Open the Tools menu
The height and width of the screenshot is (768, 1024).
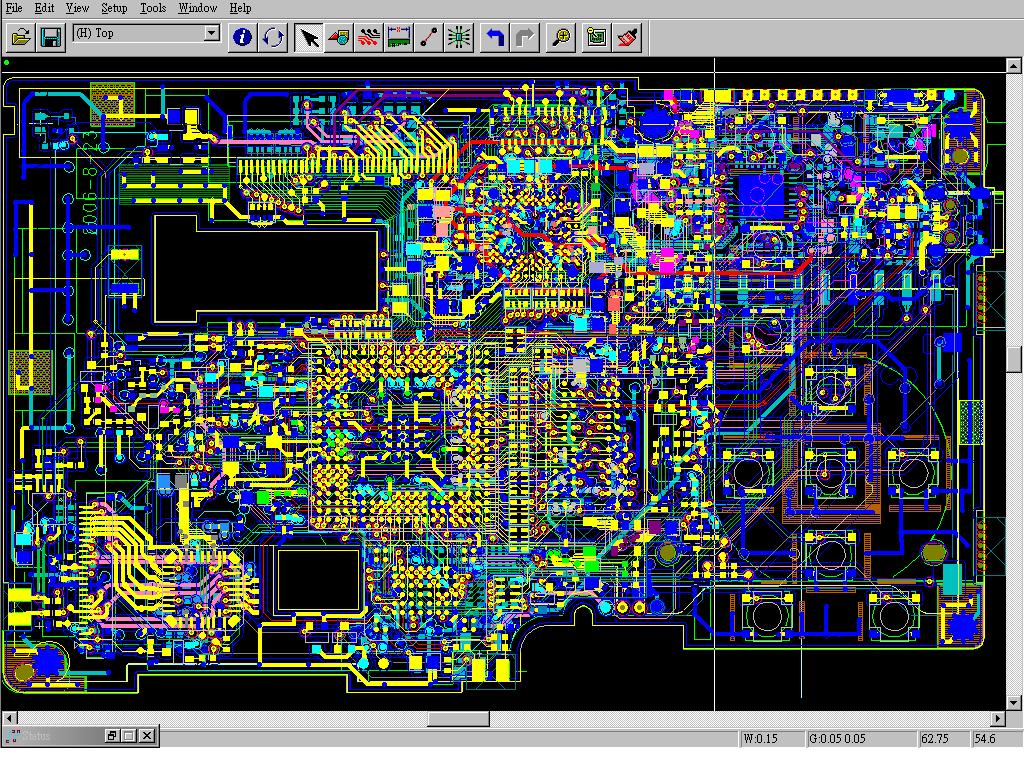pos(153,8)
